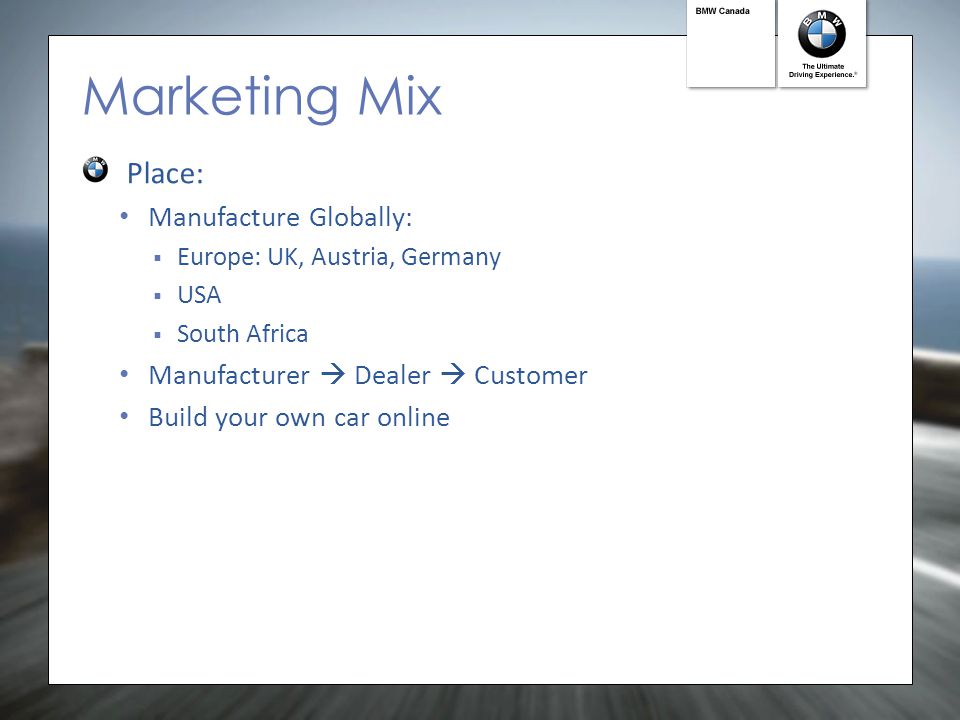Select the "Europe: UK, Austria, Germany" line

coord(339,257)
